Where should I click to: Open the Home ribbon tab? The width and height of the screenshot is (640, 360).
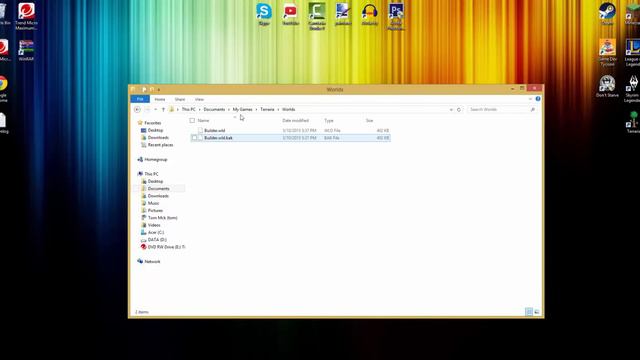coord(160,99)
